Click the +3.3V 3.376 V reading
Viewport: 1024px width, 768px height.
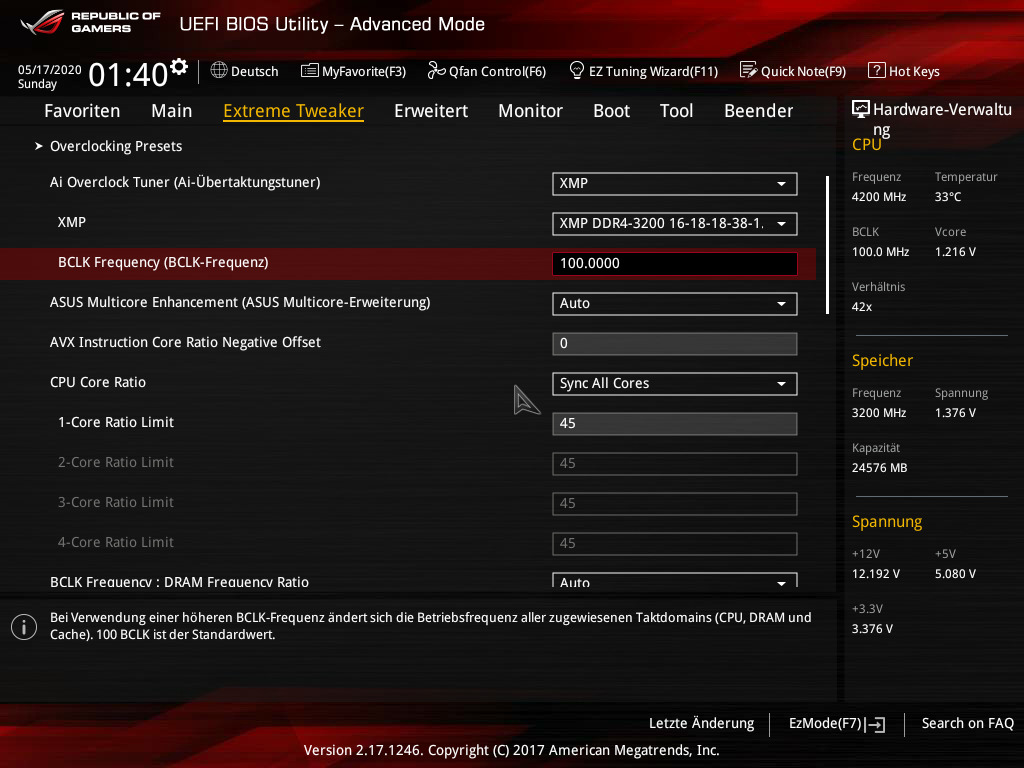point(872,628)
